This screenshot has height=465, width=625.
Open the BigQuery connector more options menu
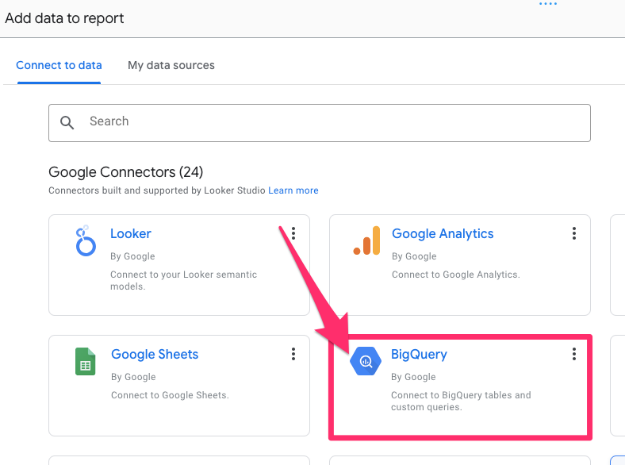coord(574,354)
